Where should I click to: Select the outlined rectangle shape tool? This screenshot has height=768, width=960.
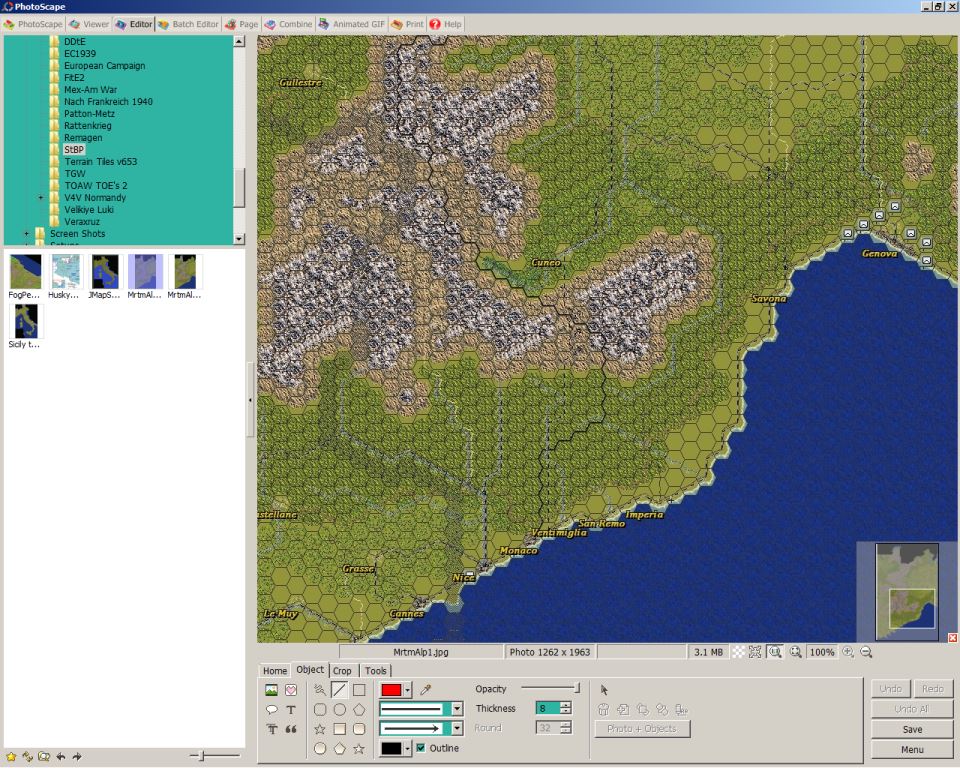[x=359, y=690]
